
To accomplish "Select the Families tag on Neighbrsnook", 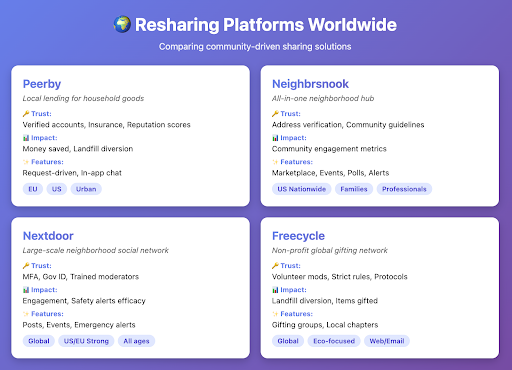I will point(354,189).
